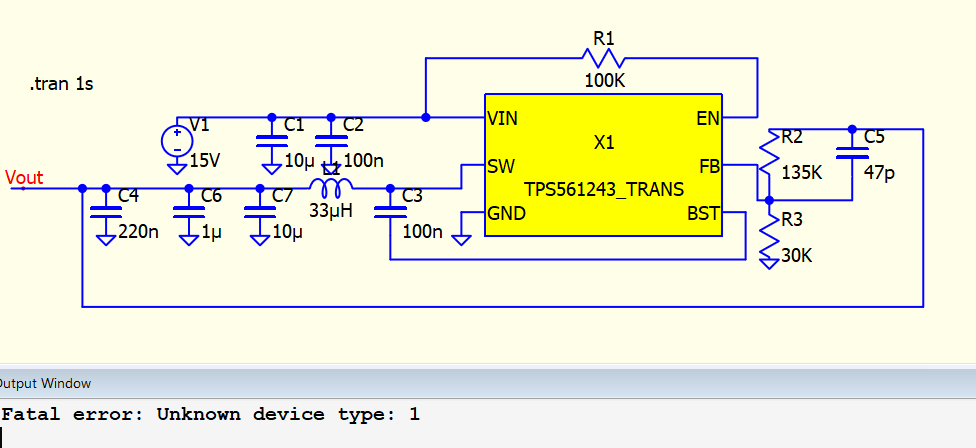Viewport: 976px width, 448px height.
Task: Click the 33µH inductor value text
Action: pos(331,210)
